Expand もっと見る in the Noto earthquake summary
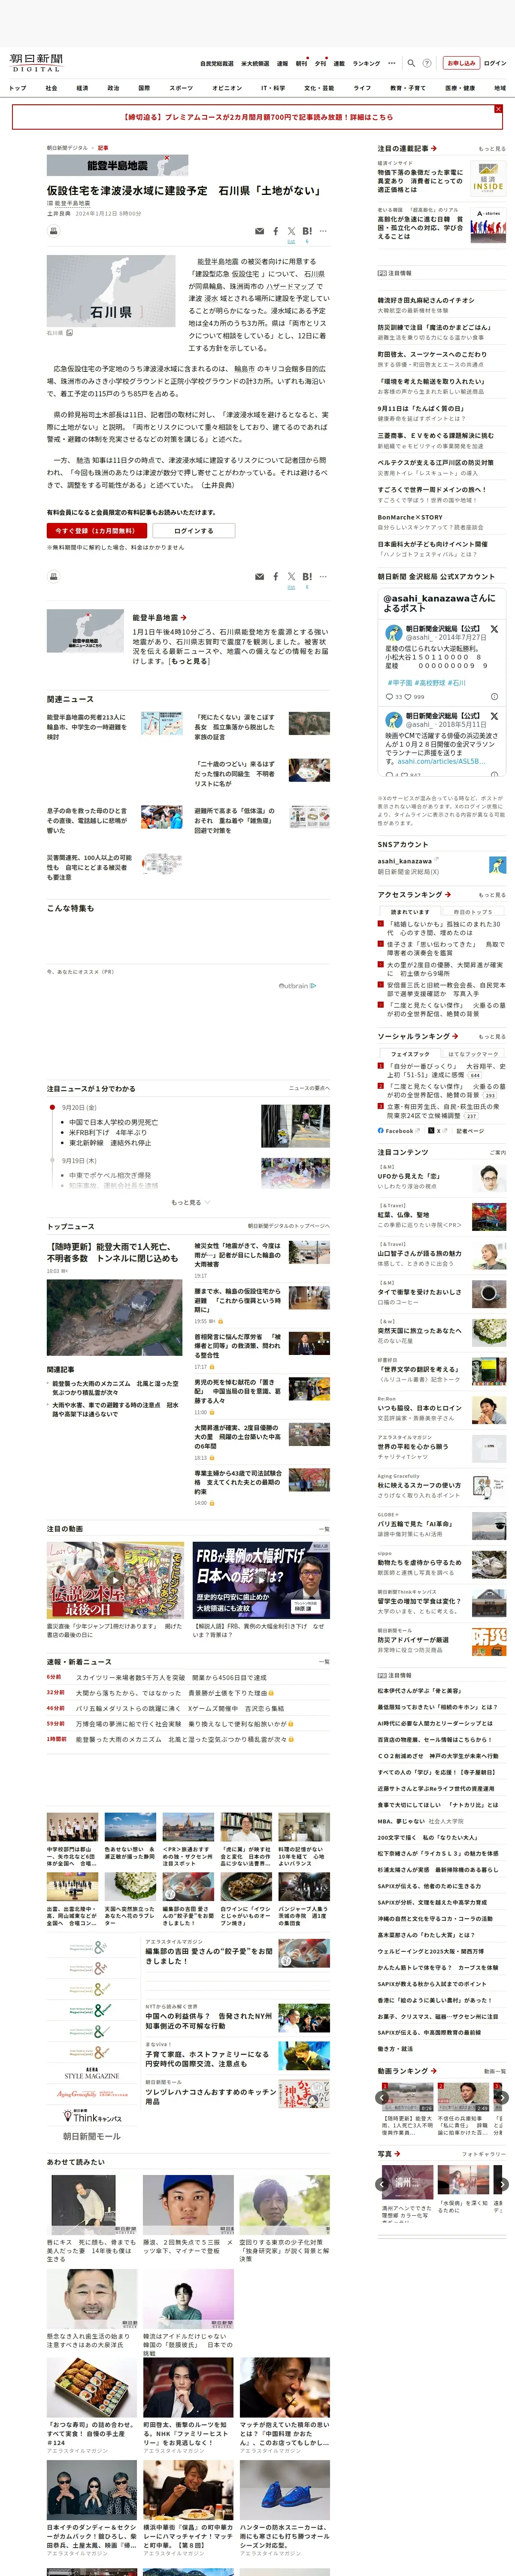Image resolution: width=515 pixels, height=2576 pixels. [x=188, y=661]
